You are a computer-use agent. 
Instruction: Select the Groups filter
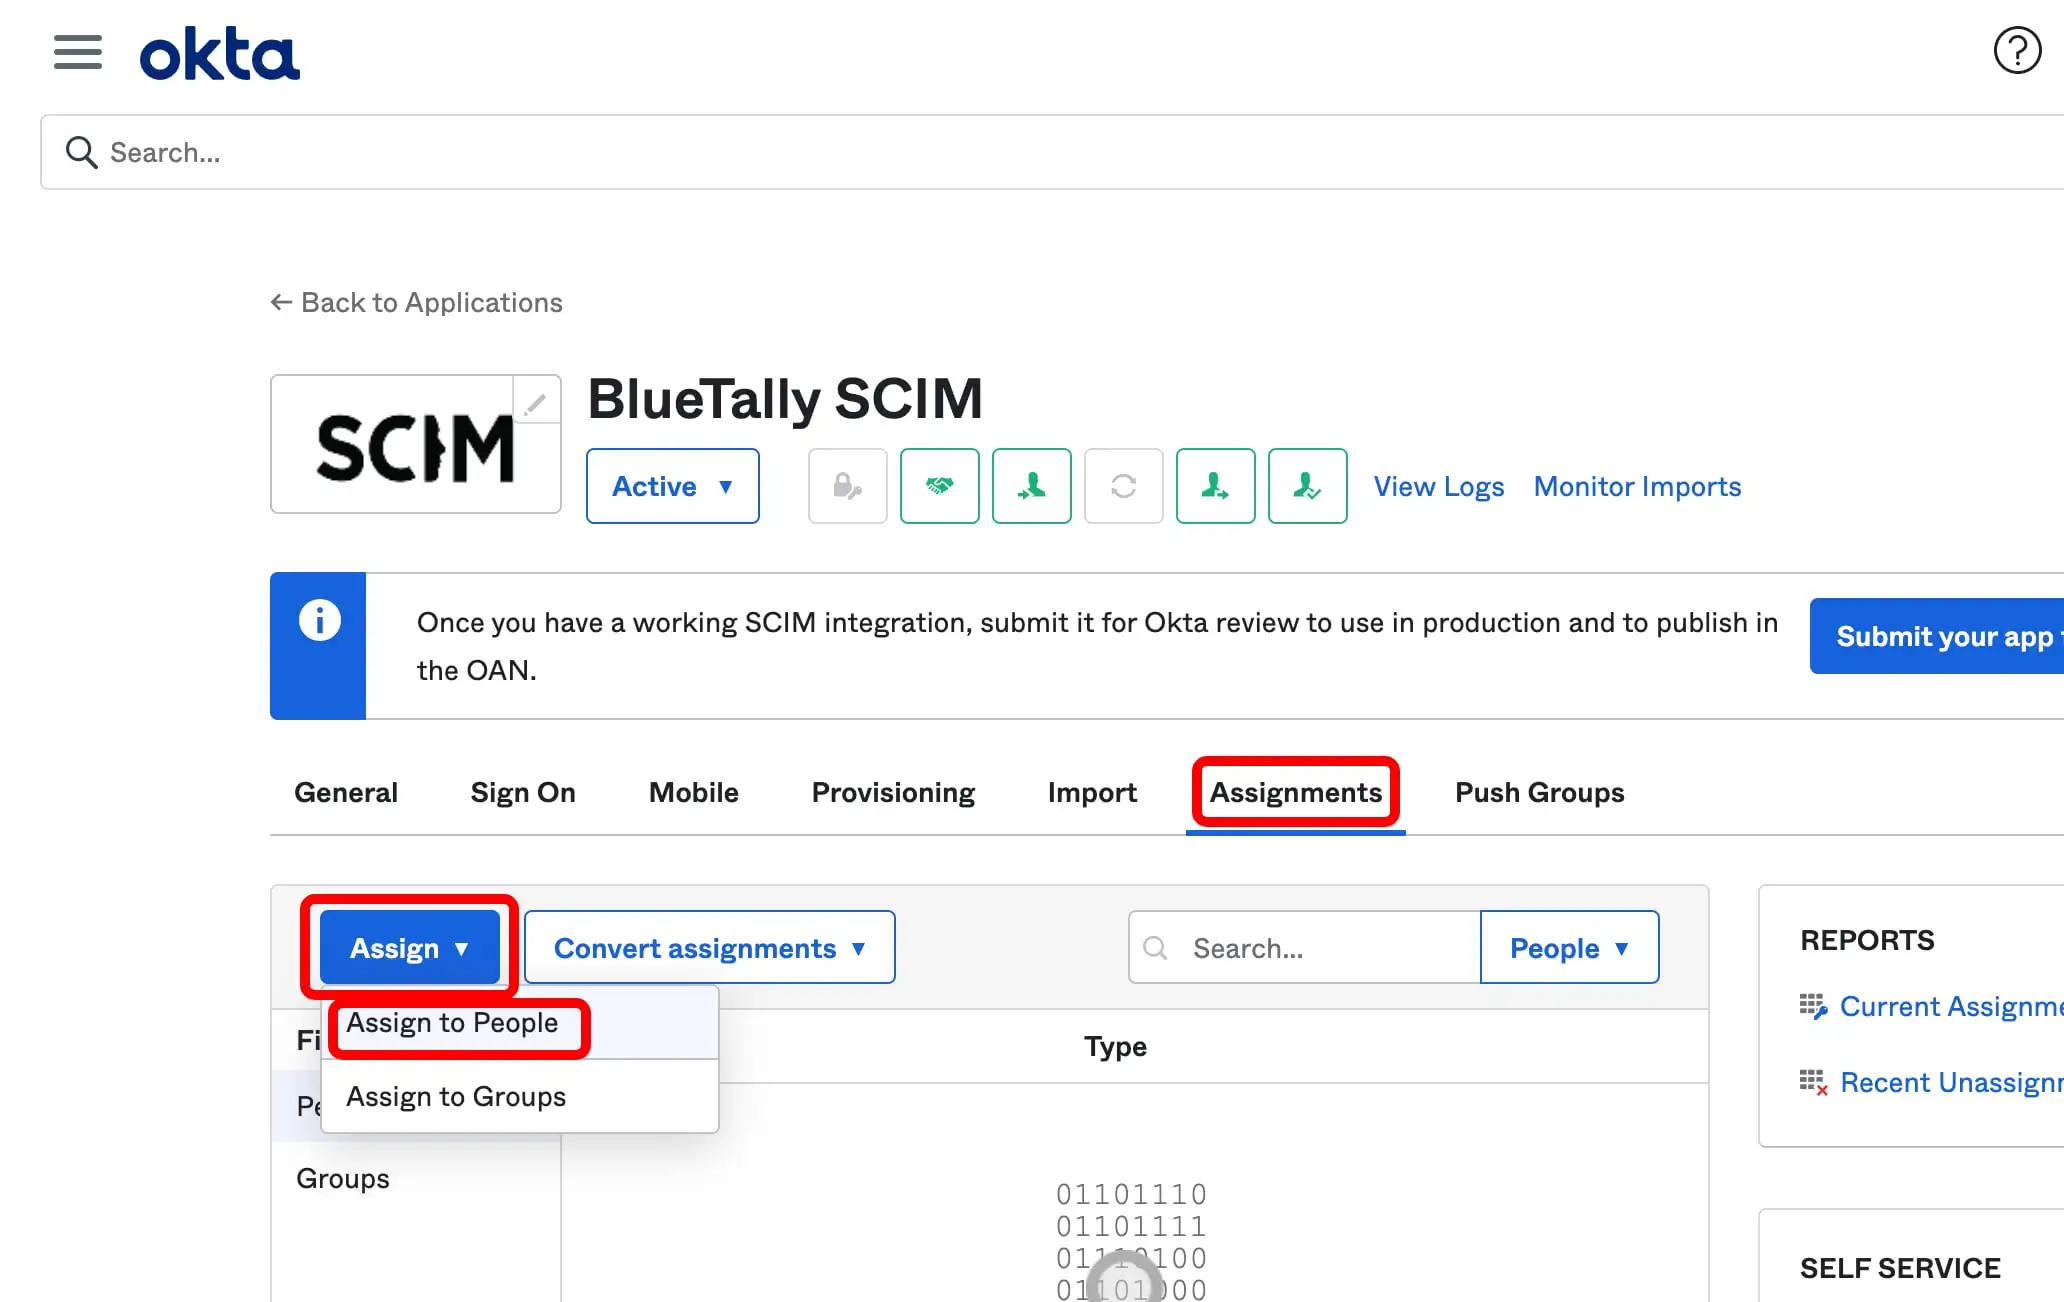[343, 1178]
